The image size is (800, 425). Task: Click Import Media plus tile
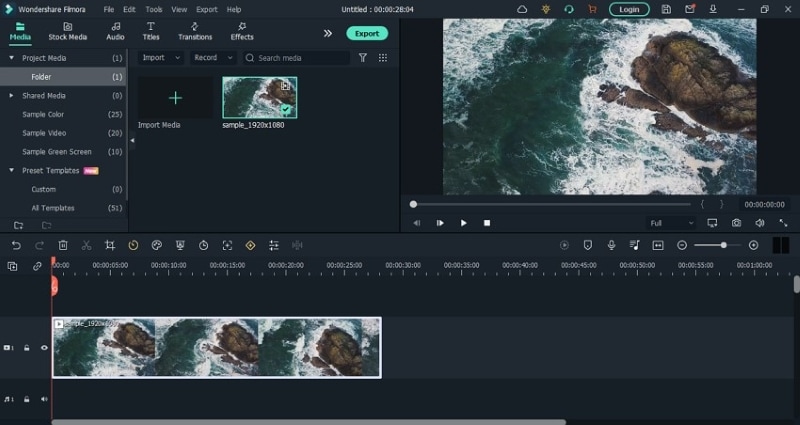175,98
